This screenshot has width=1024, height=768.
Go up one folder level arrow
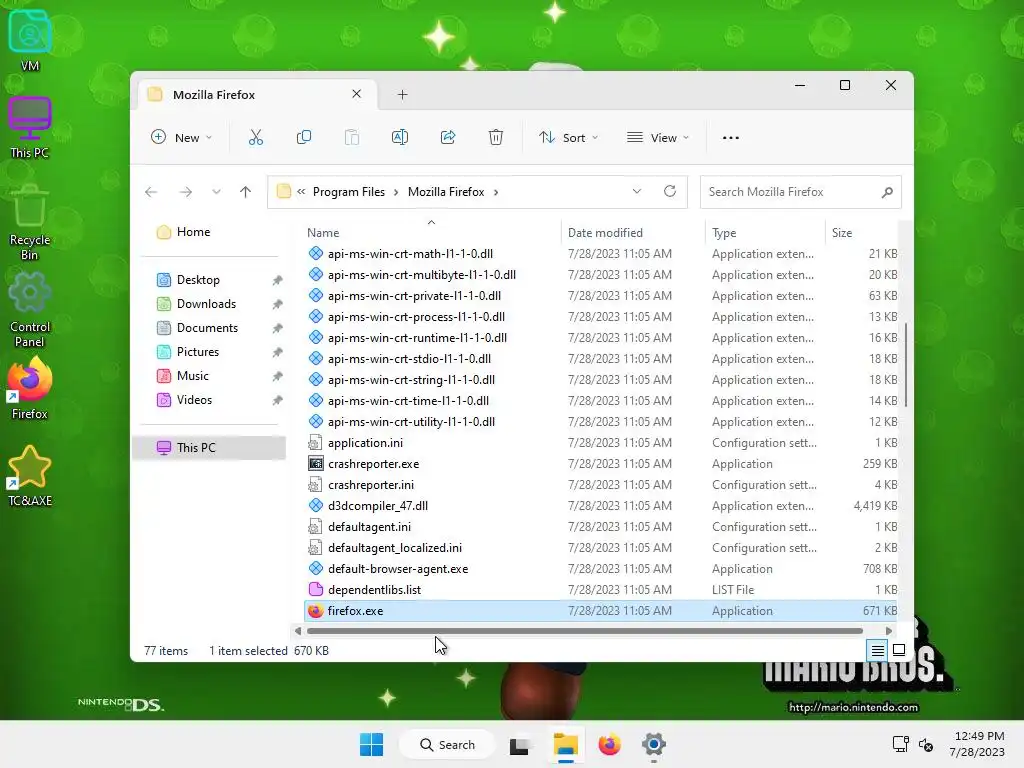coord(246,192)
